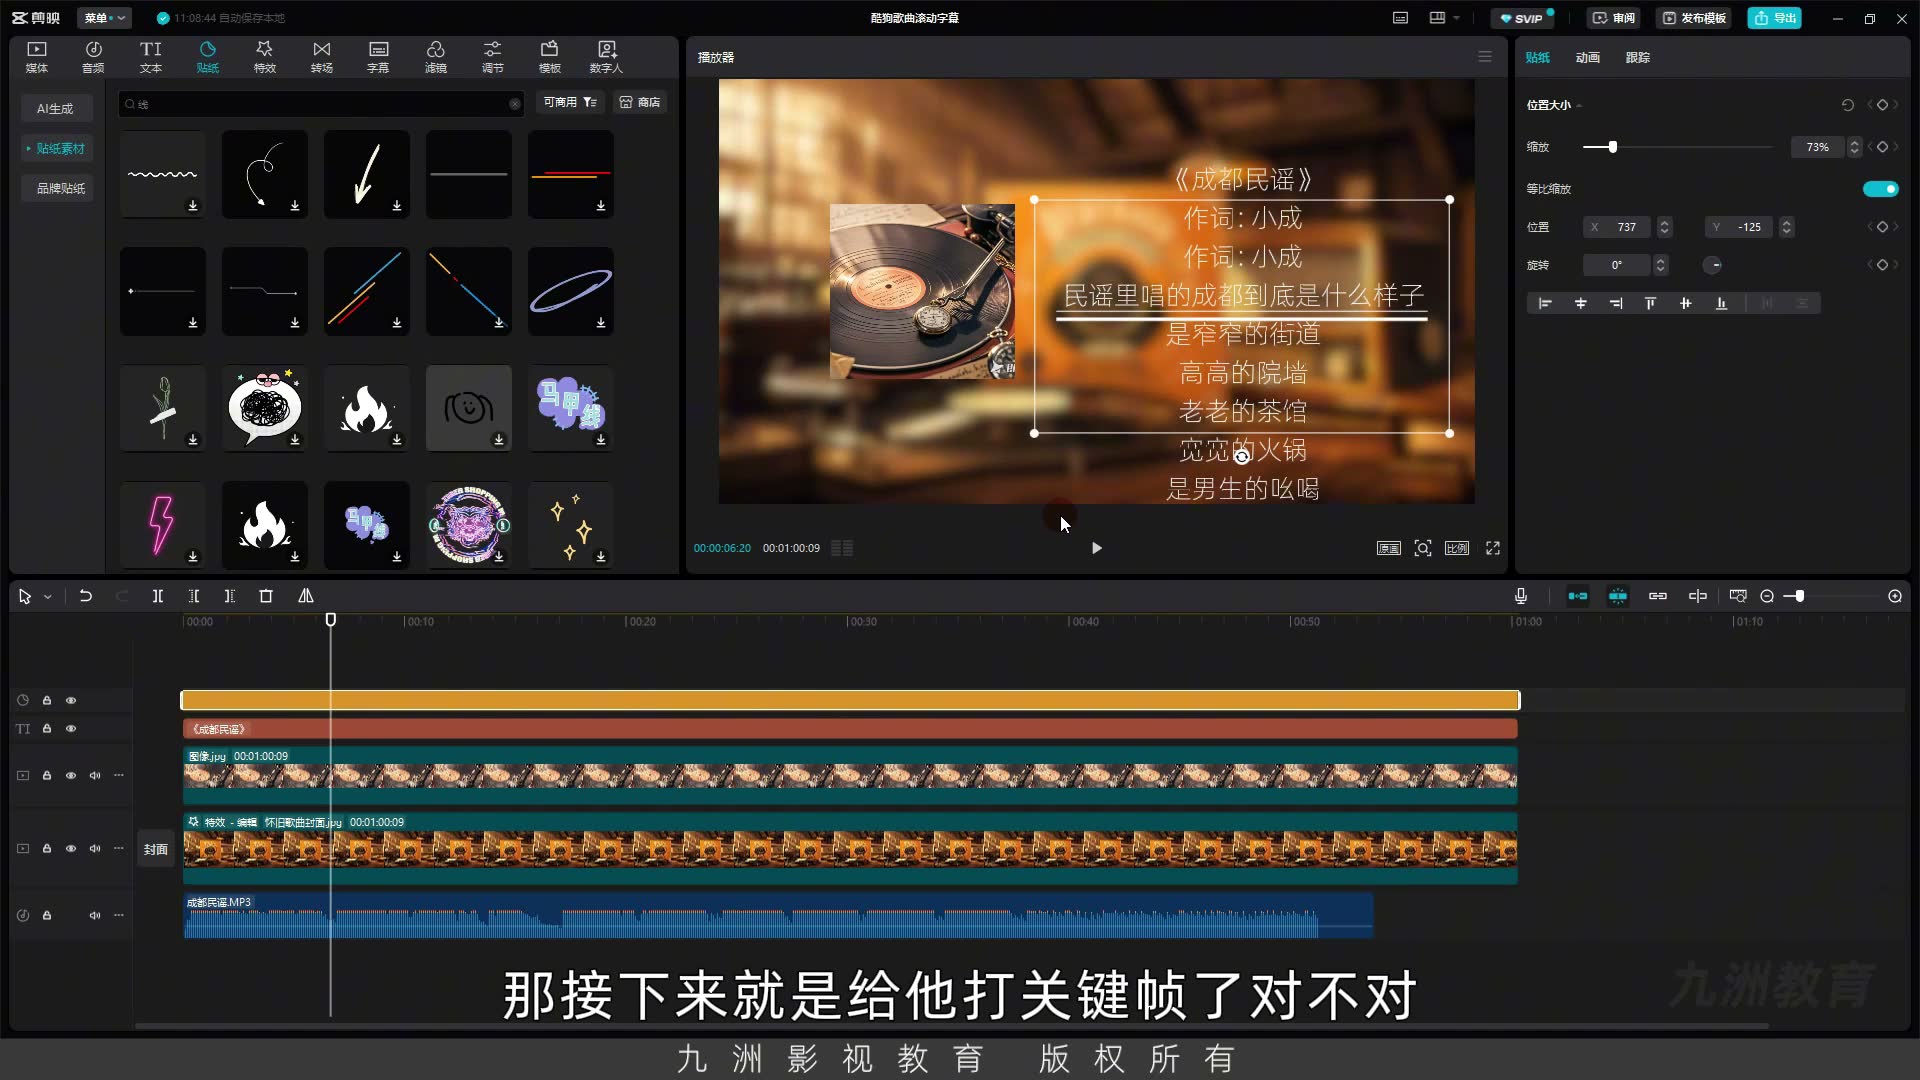Open the 字幕 subtitles tab
Screen dimensions: 1920x1080
[378, 57]
